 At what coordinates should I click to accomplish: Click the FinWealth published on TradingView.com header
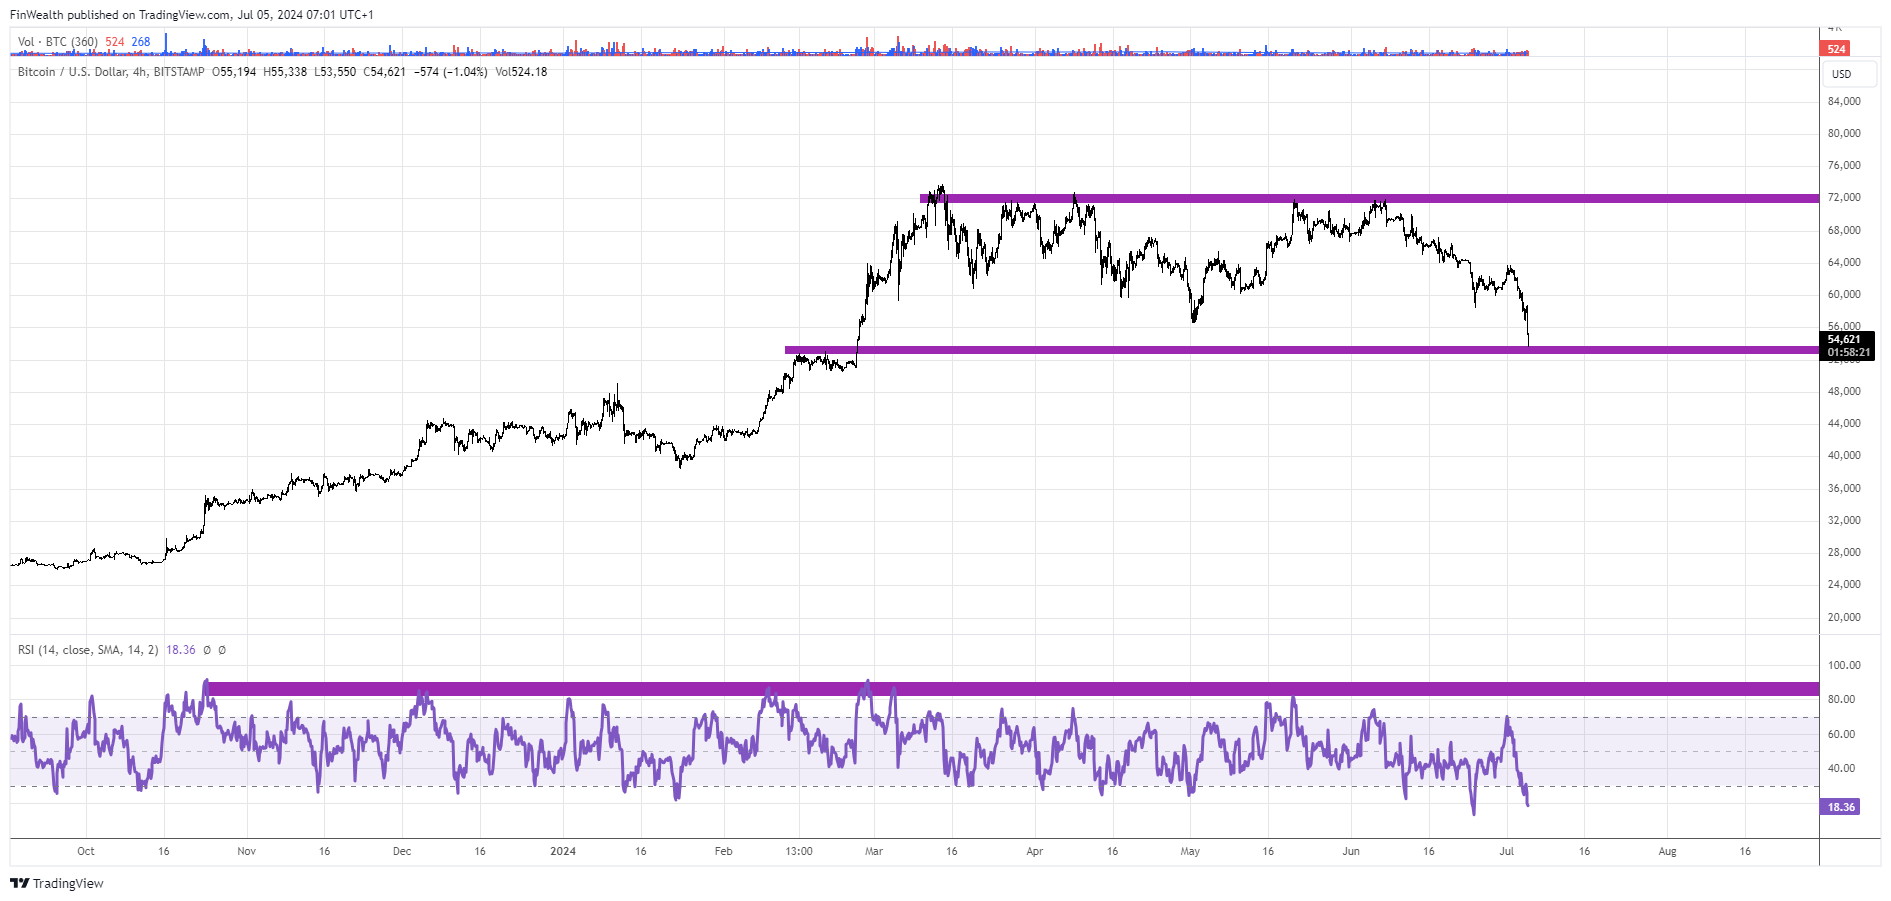pos(192,15)
